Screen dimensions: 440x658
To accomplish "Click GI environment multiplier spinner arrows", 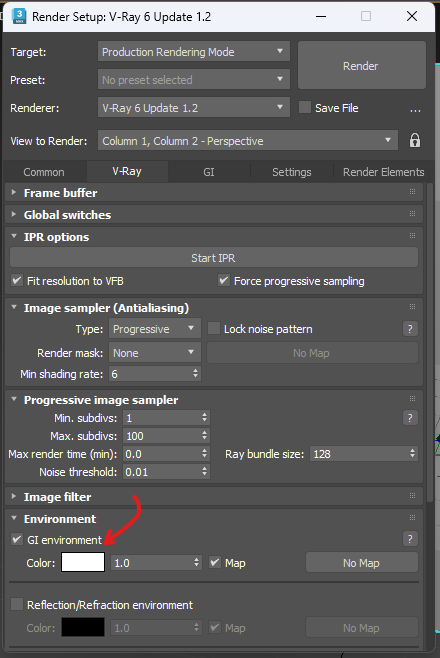I will click(x=196, y=562).
